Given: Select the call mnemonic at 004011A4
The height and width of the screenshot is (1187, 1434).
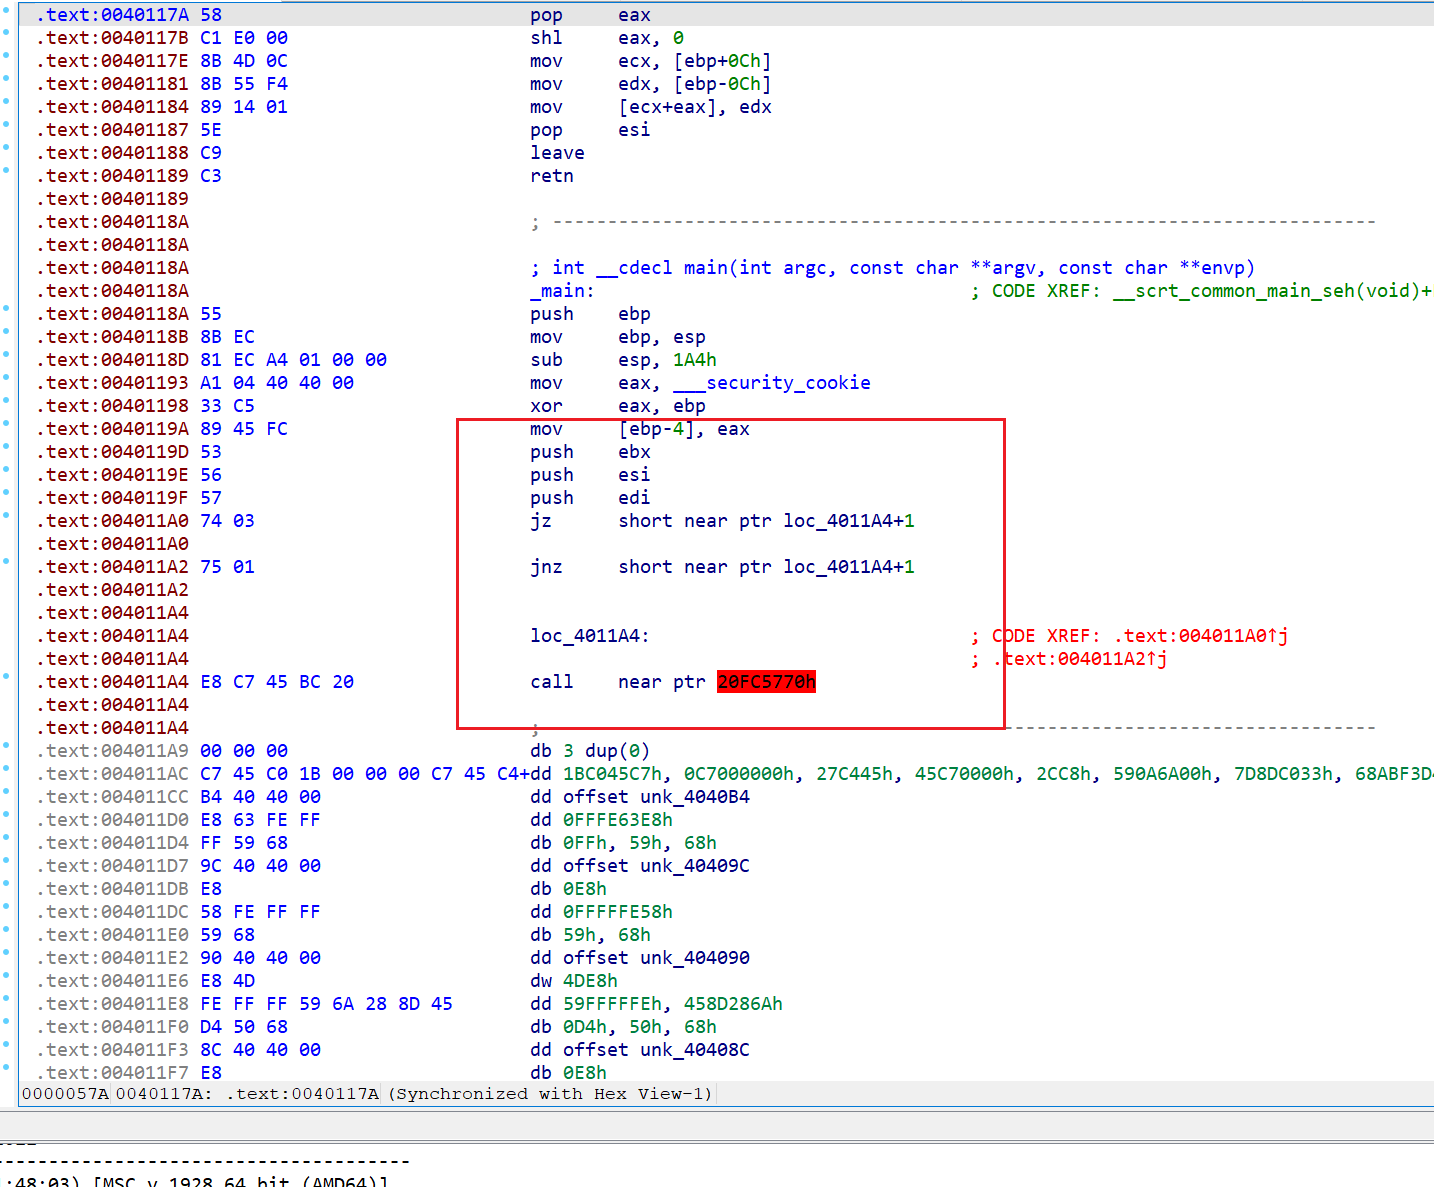Looking at the screenshot, I should coord(552,682).
